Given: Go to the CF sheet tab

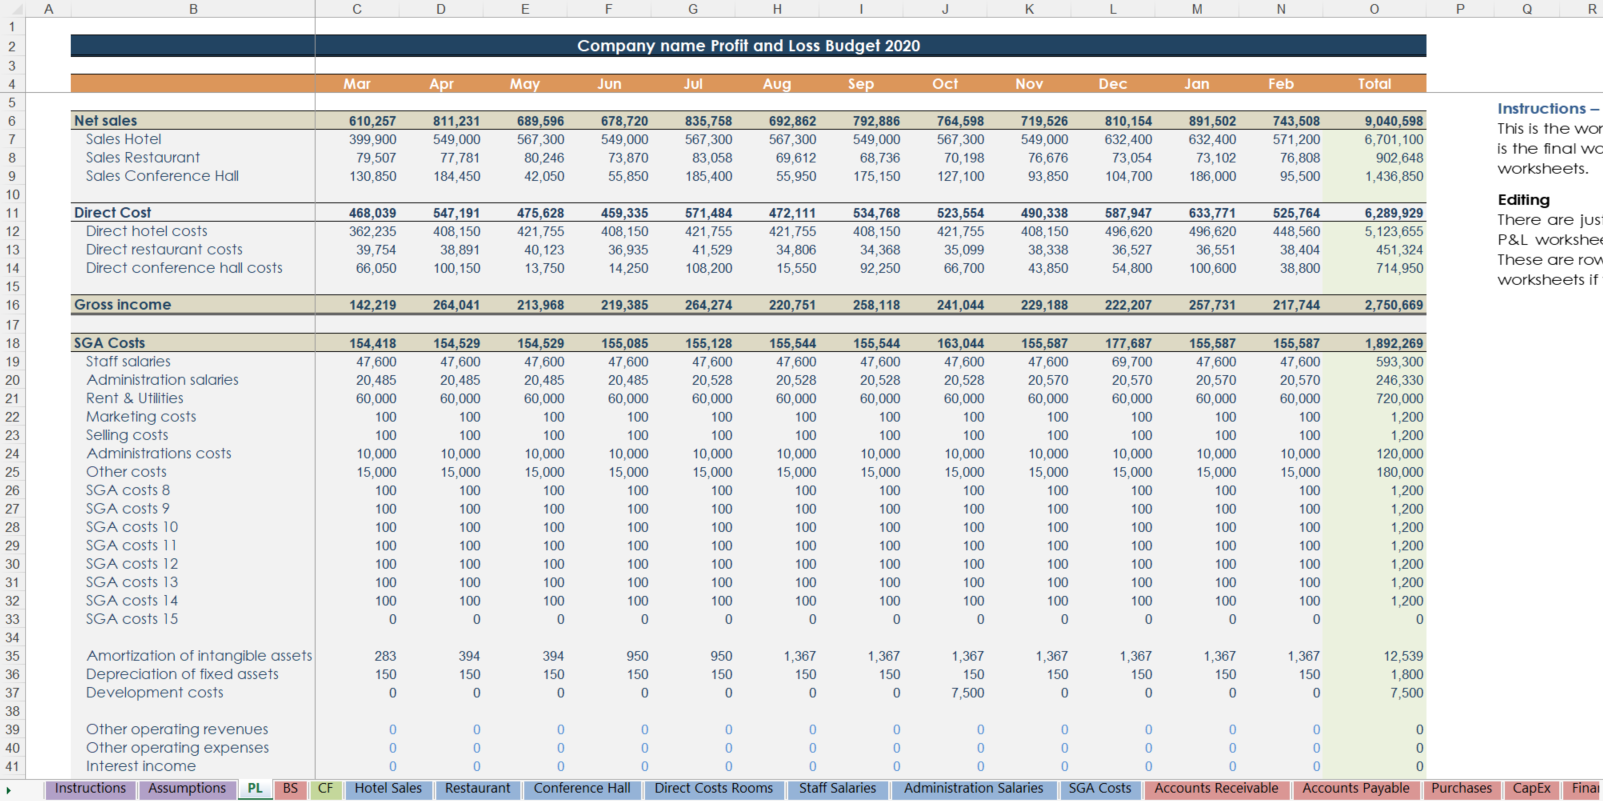Looking at the screenshot, I should [x=325, y=789].
